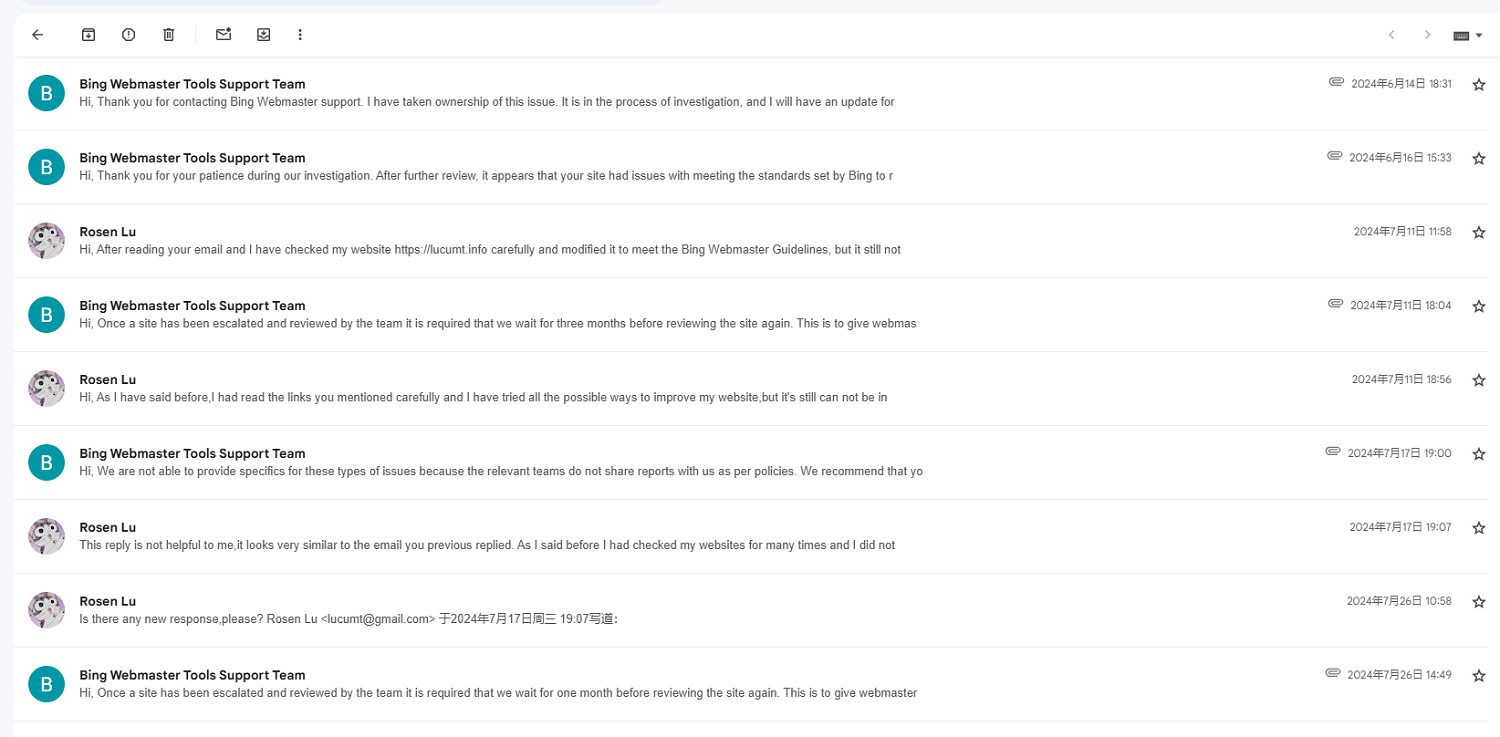The image size is (1500, 737).
Task: Star the 2024年7月17日 19:00 message
Action: (x=1479, y=455)
